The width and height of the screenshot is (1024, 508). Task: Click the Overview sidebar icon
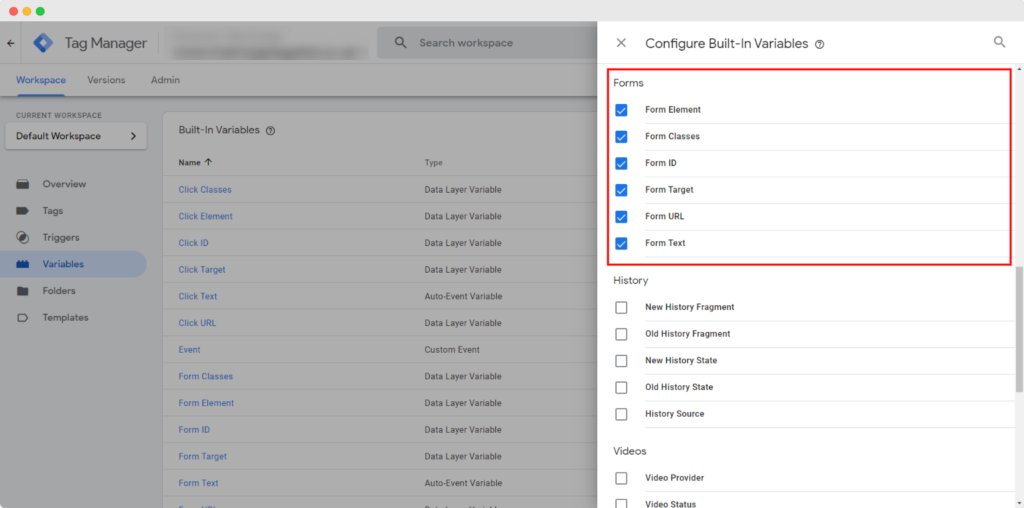(x=23, y=184)
